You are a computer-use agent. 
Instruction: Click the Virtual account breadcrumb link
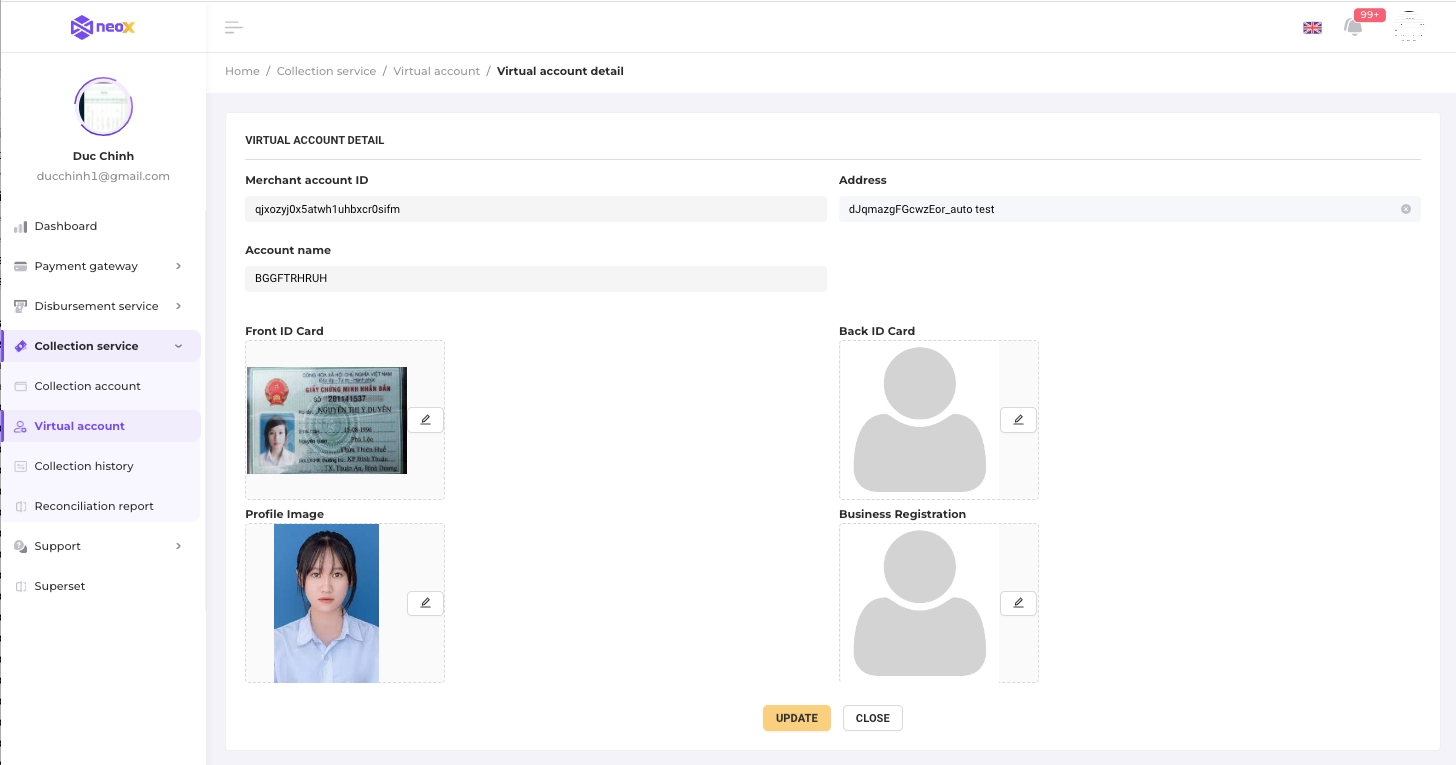click(x=436, y=71)
